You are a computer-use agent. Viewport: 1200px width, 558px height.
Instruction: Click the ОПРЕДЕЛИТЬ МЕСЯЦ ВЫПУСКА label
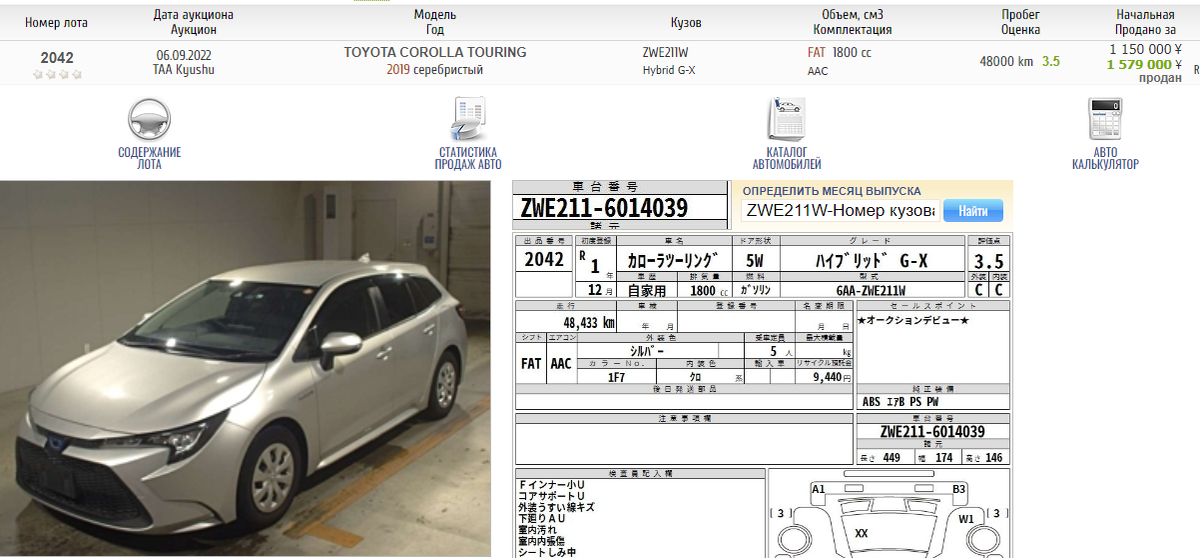coord(832,190)
